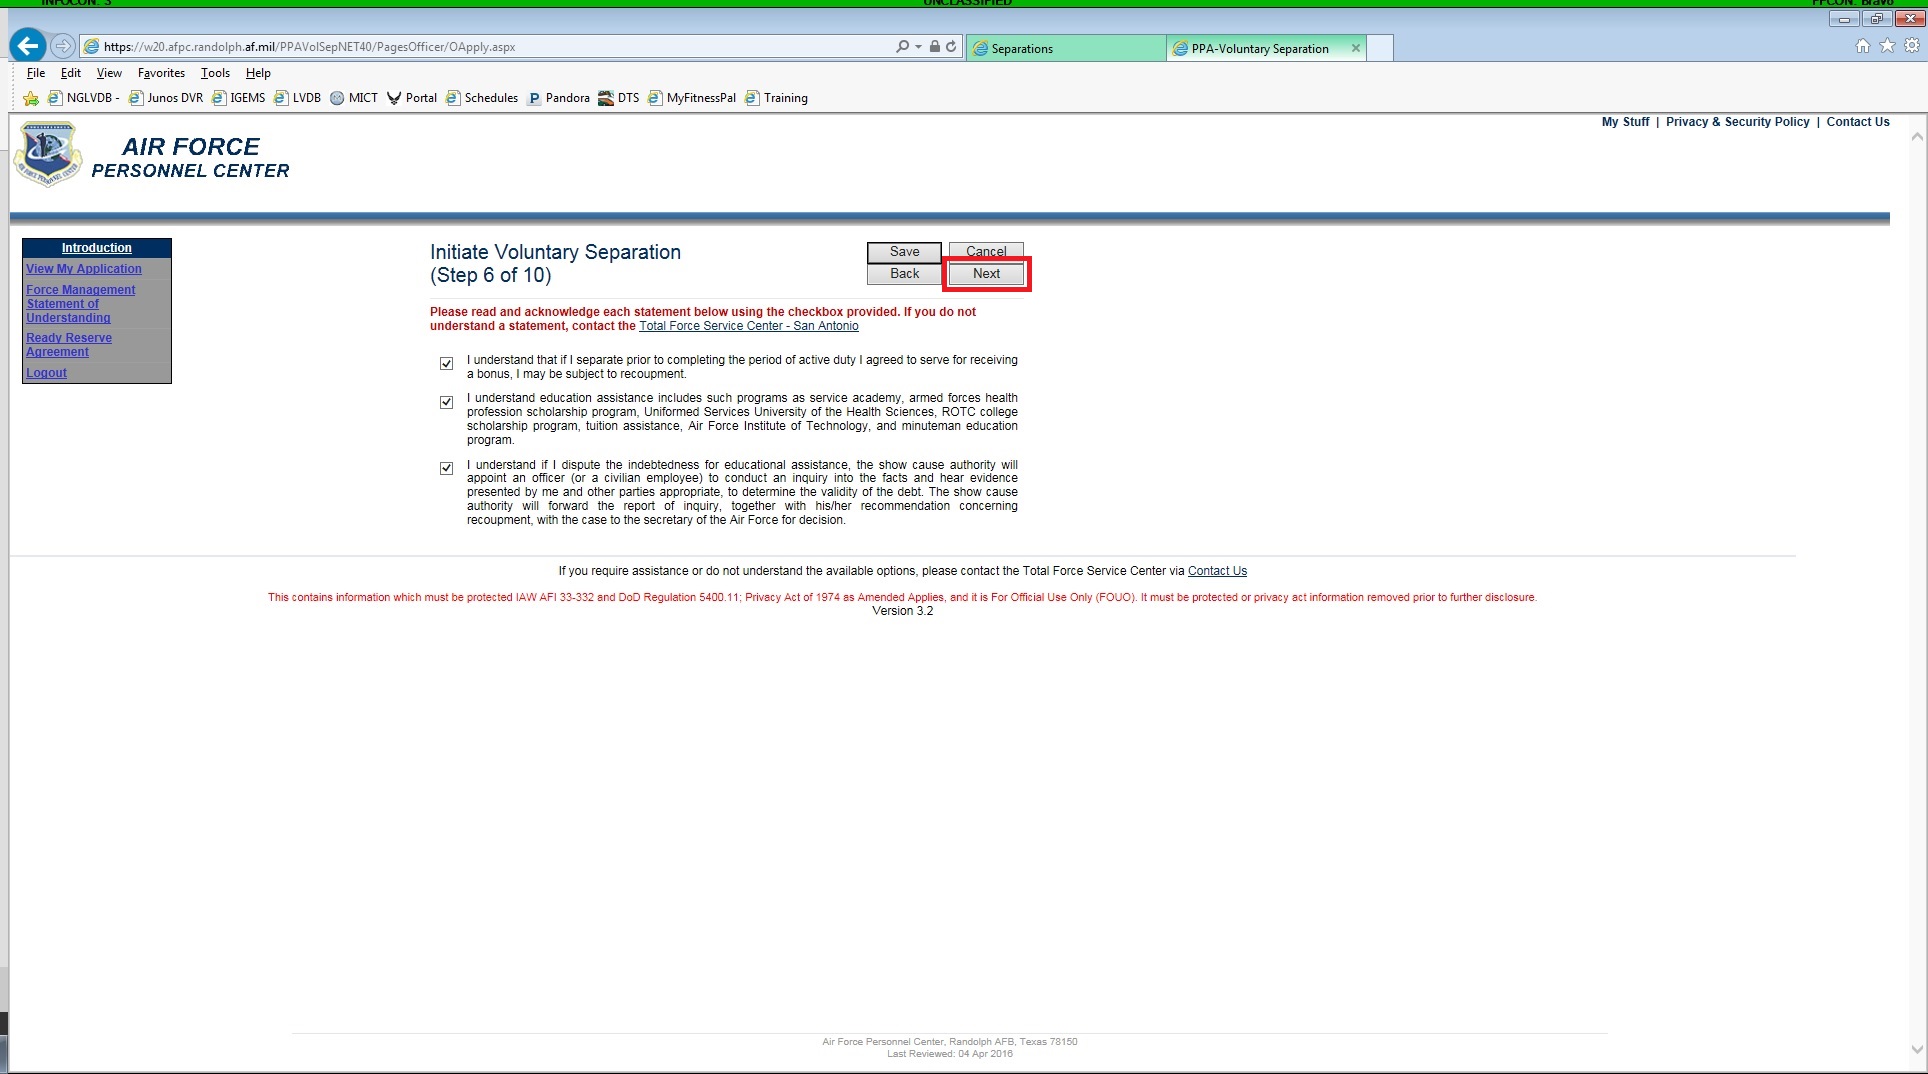1928x1074 pixels.
Task: Open the LVDB bookmark
Action: point(298,98)
